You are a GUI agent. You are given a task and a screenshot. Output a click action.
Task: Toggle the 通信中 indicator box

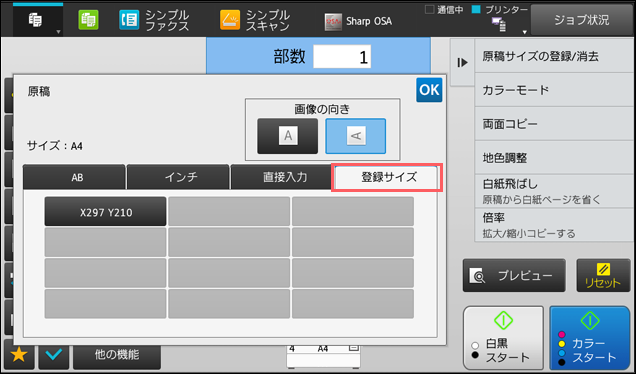tap(429, 10)
